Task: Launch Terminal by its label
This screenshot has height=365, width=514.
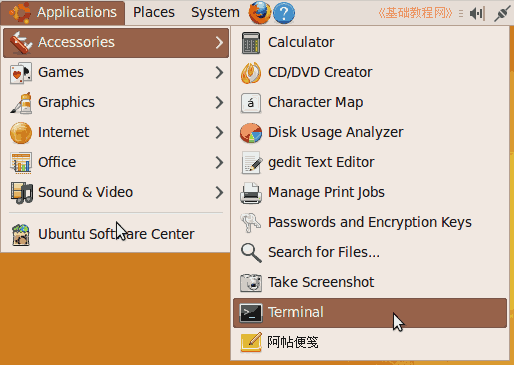Action: tap(296, 312)
